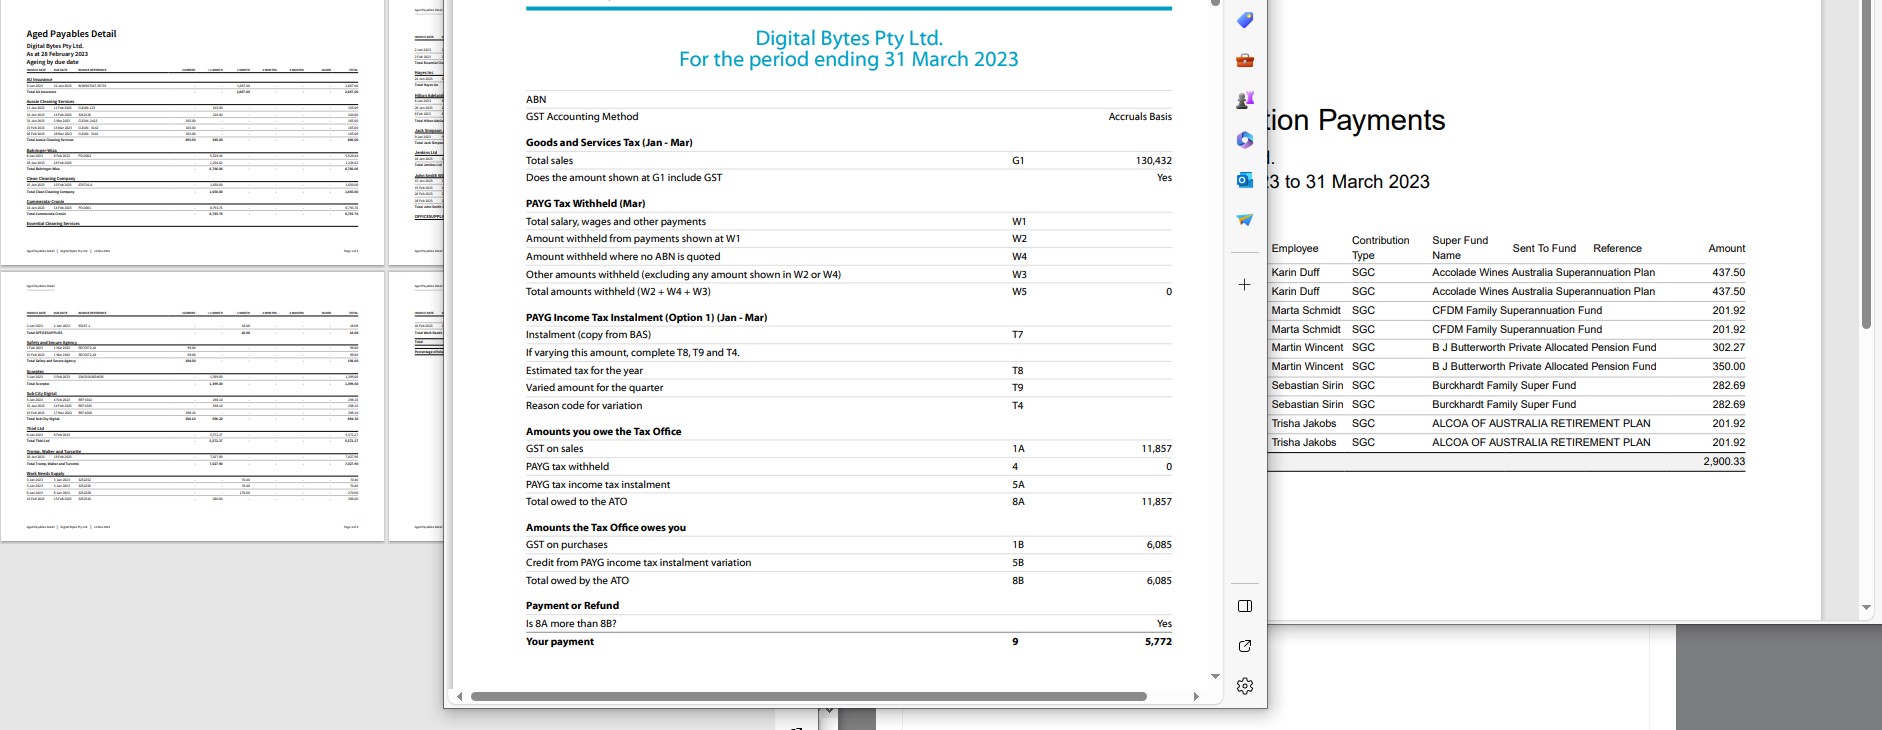The width and height of the screenshot is (1882, 730).
Task: Click 'Estimated tax for the year' row label
Action: click(x=584, y=371)
